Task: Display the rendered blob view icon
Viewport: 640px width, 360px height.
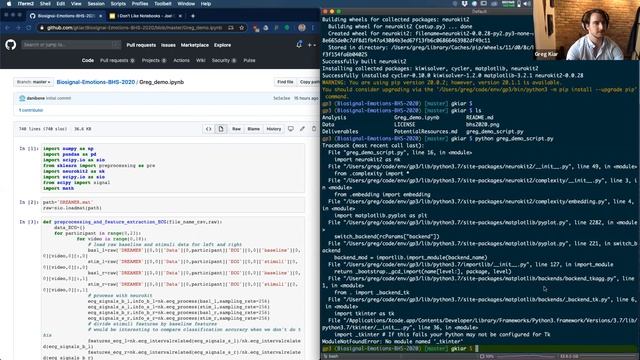Action: tap(221, 129)
